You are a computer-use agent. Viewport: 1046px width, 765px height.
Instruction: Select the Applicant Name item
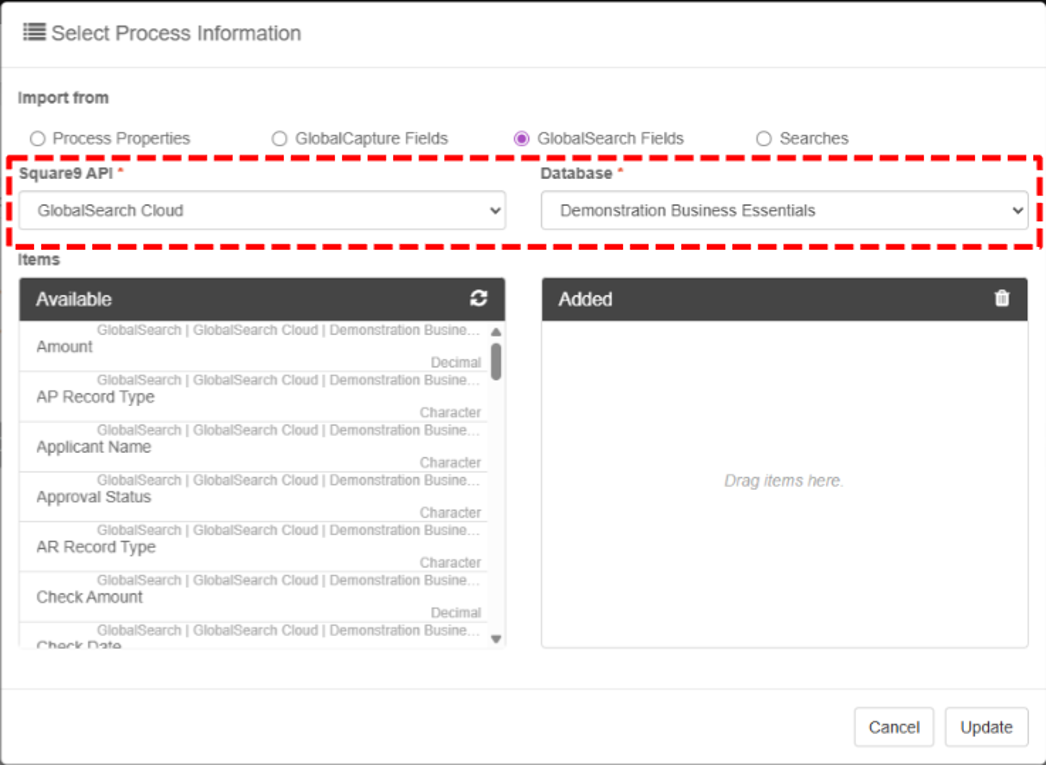tap(253, 447)
